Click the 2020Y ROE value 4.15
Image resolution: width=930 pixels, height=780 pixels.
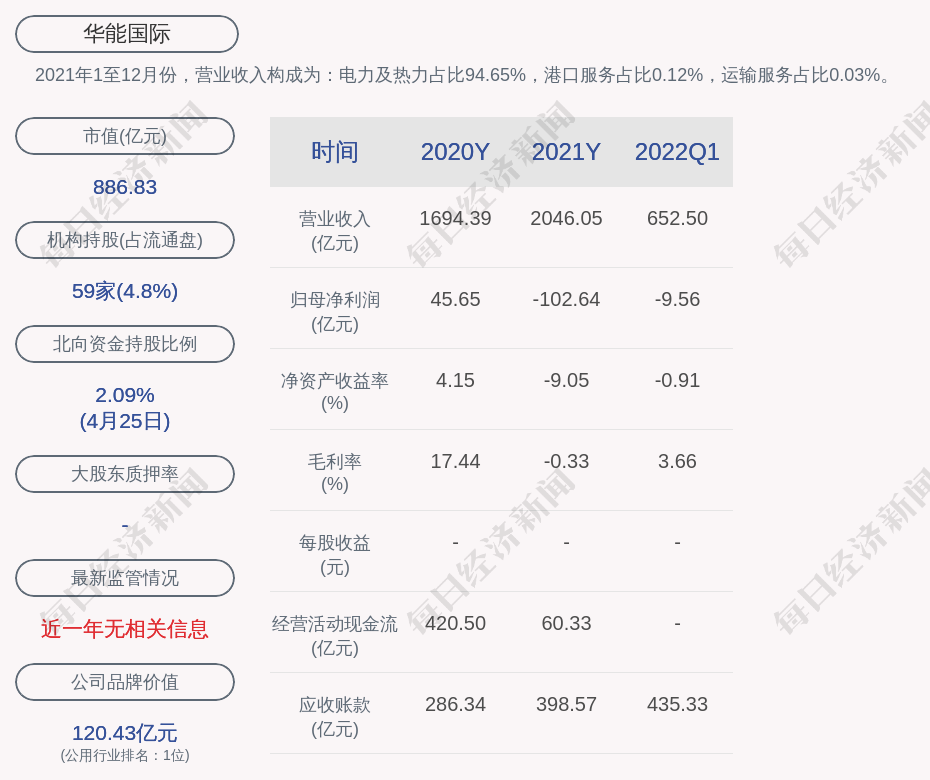tap(456, 380)
